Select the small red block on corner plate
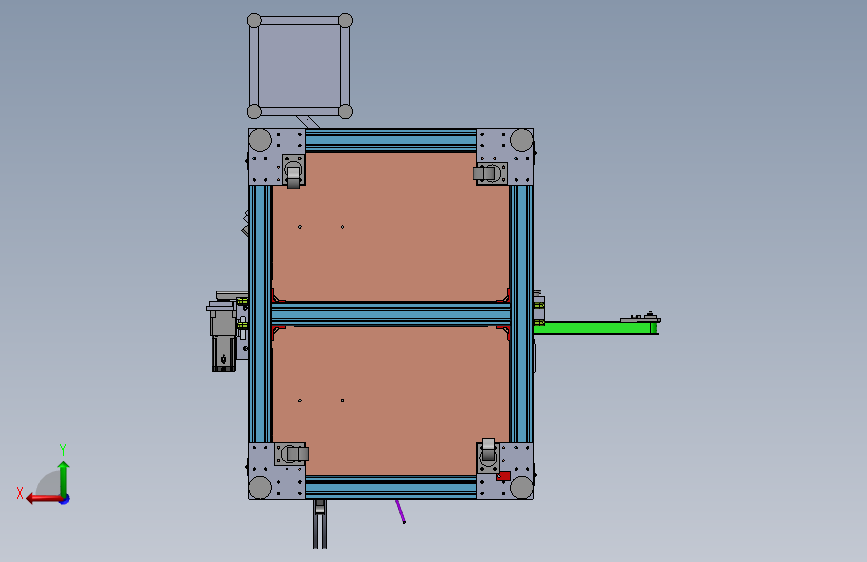Viewport: 867px width, 562px height. point(503,476)
